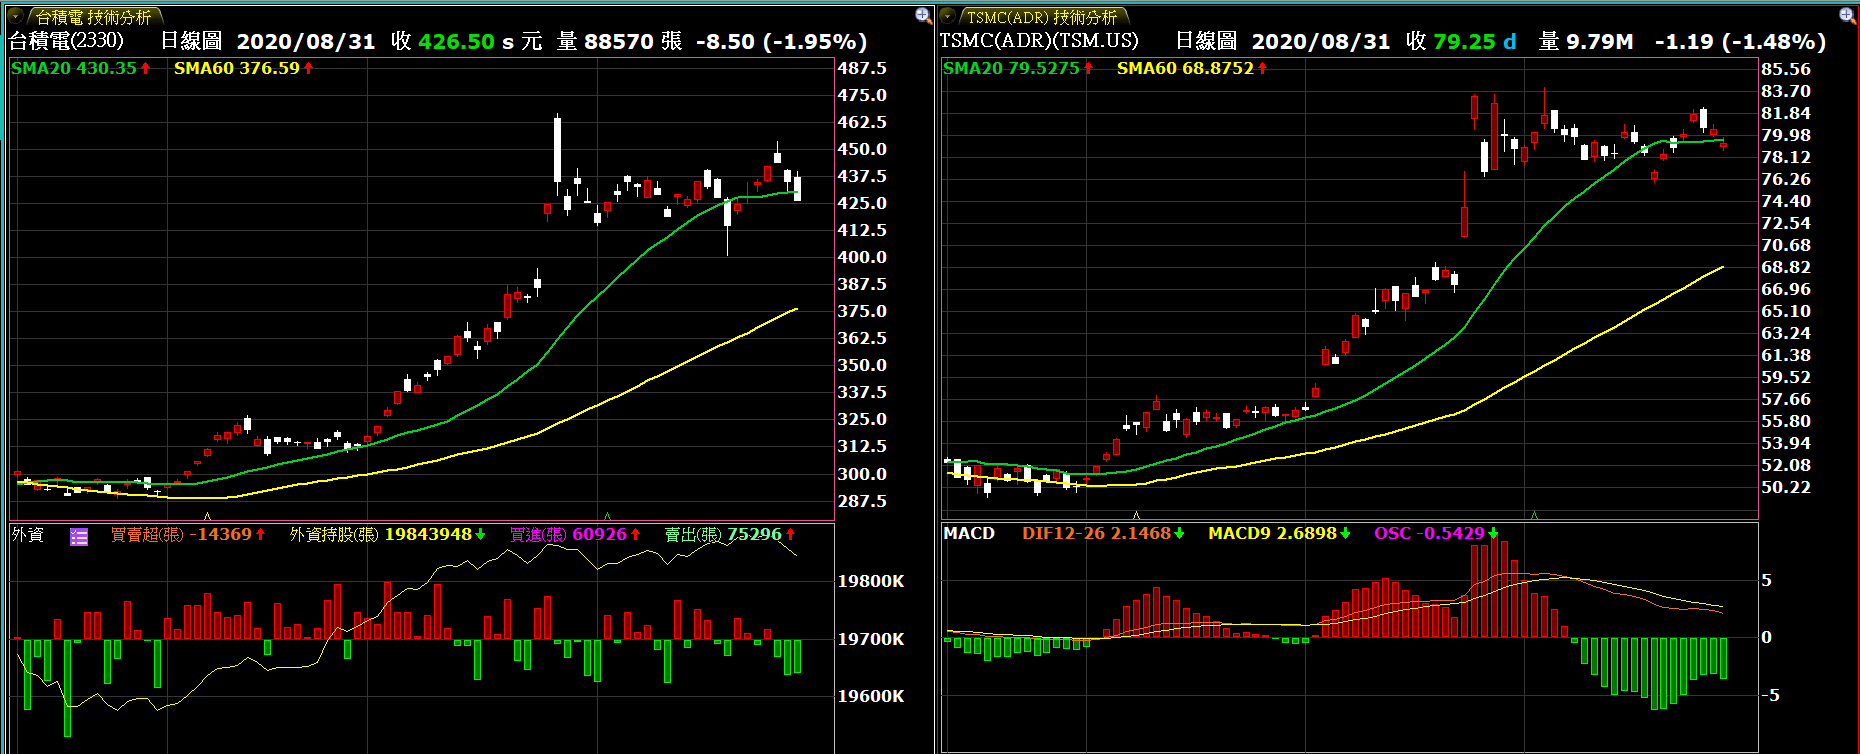Click the SMA20 79.5275 indicator label
Screen dimensions: 1860x754
tap(1017, 68)
